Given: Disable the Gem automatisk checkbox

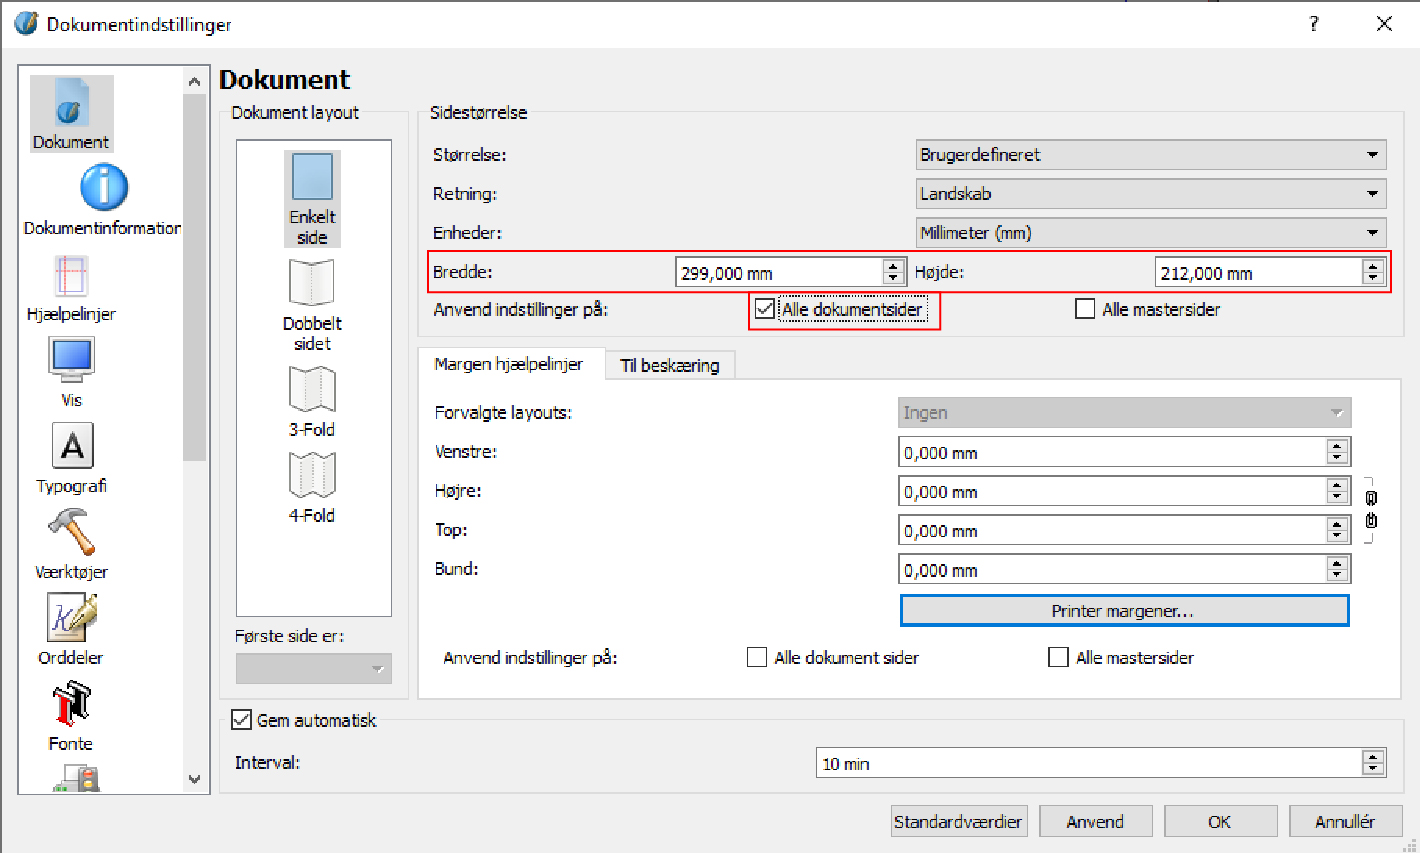Looking at the screenshot, I should pos(241,719).
